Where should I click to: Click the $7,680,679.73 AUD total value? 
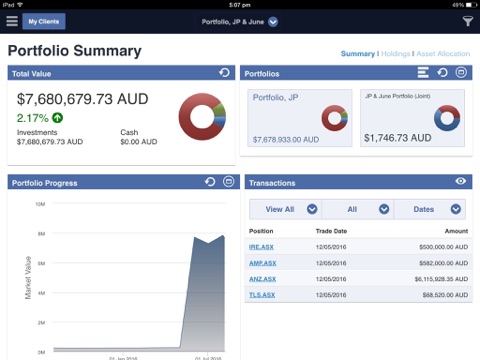[x=83, y=99]
